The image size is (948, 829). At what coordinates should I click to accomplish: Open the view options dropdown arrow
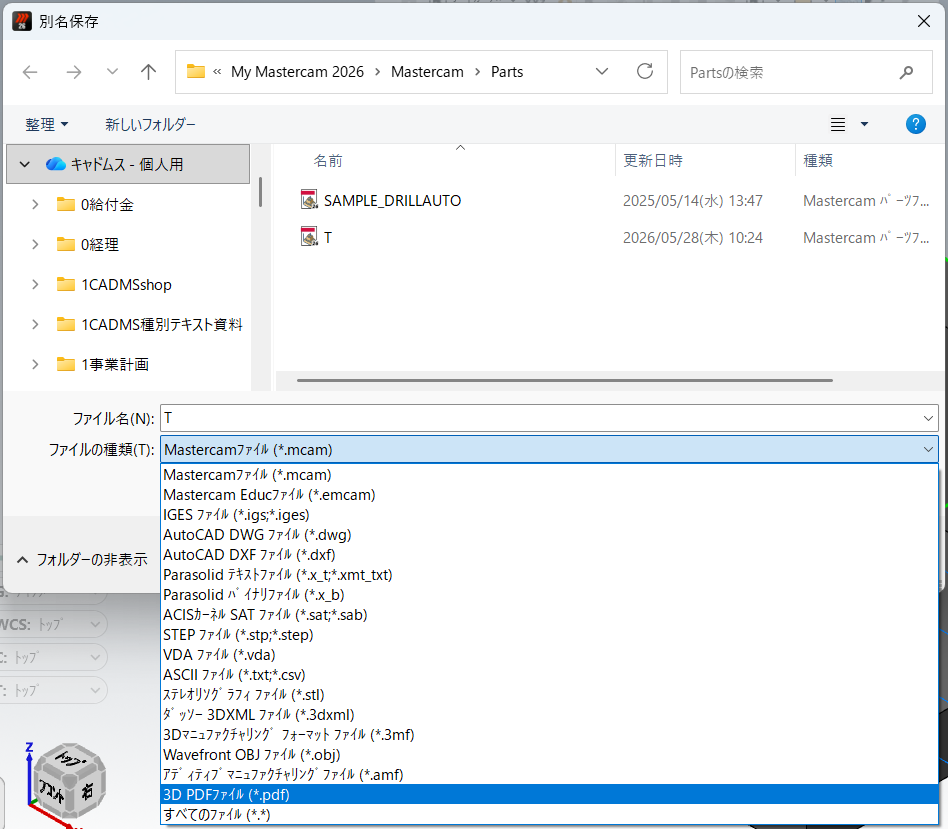click(864, 125)
